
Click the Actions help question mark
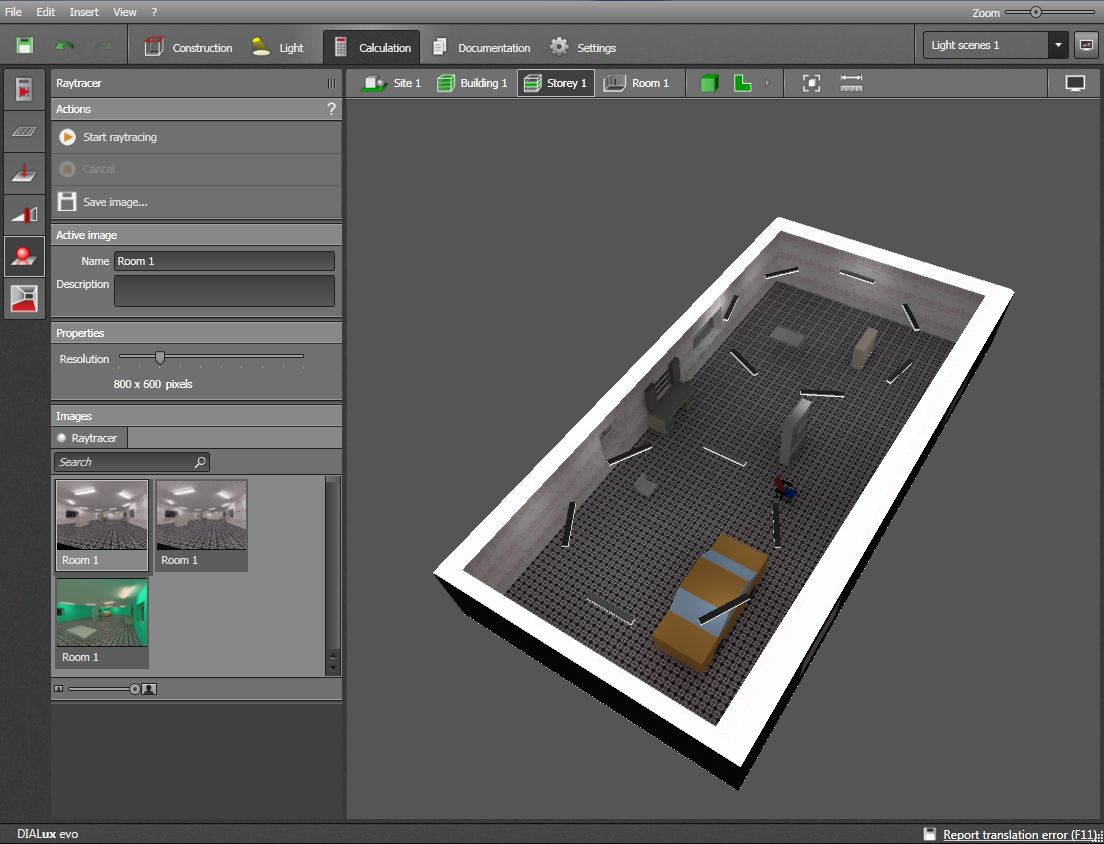[x=332, y=109]
